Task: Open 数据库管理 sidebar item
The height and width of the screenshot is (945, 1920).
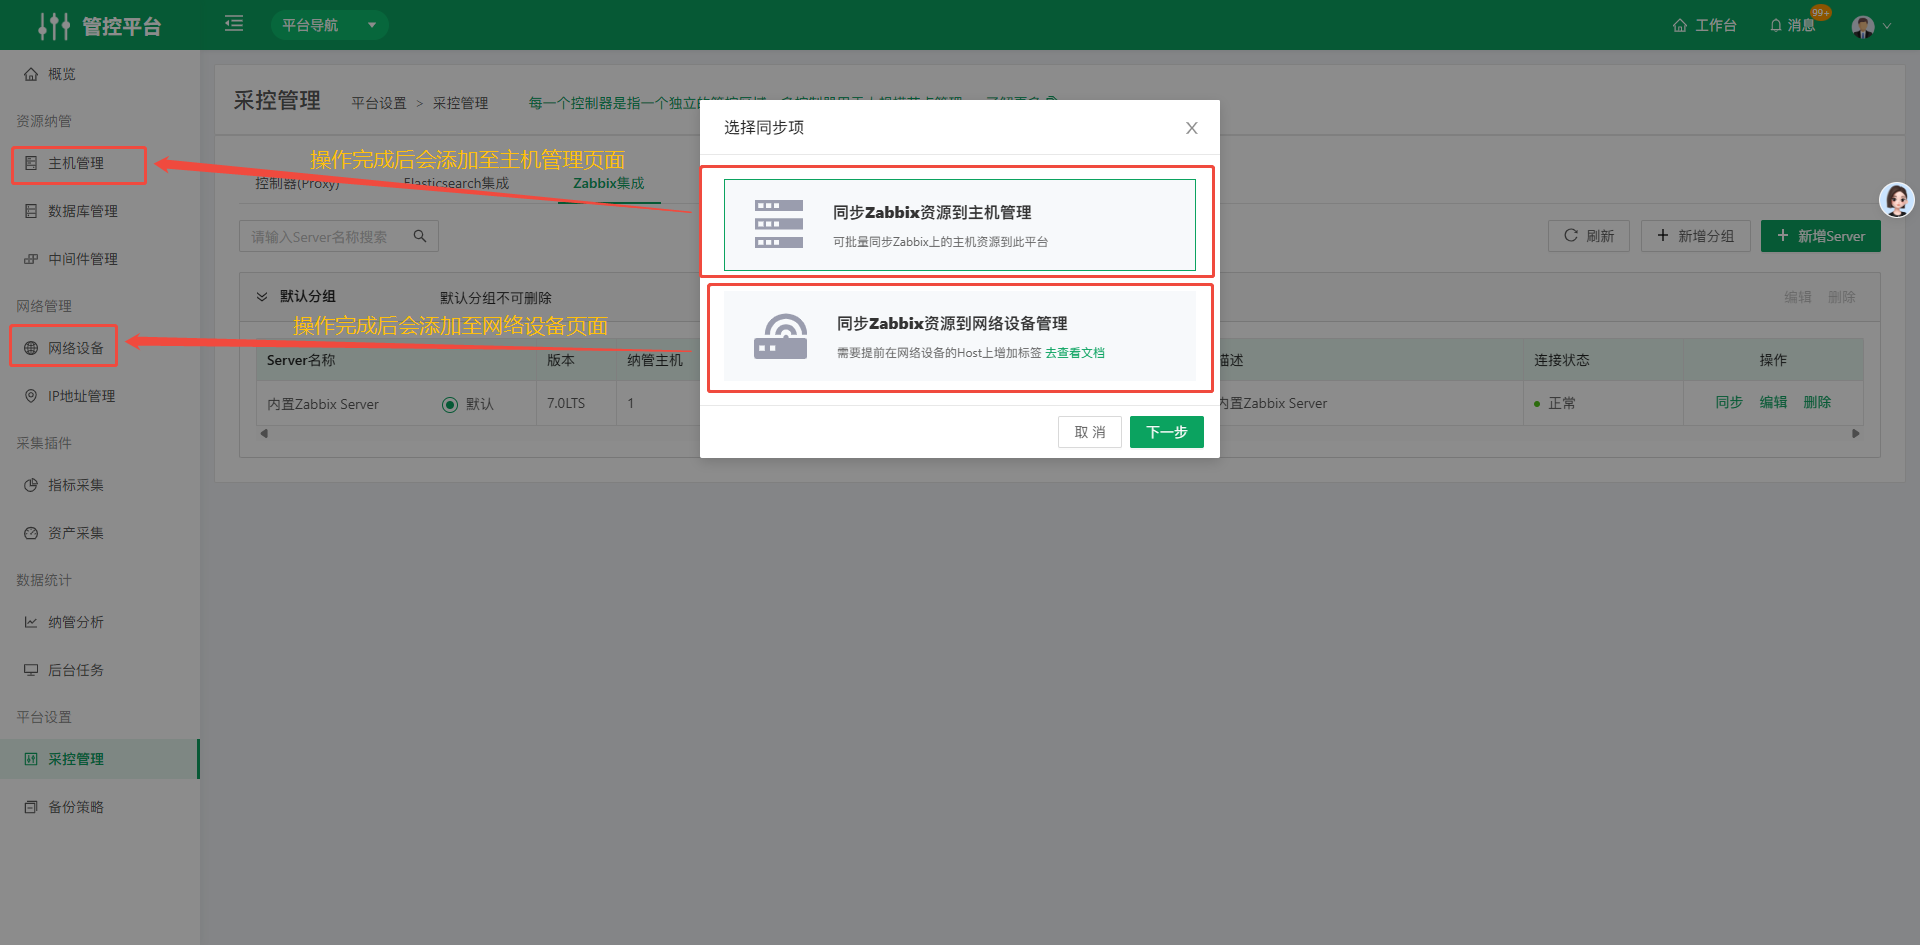Action: point(100,211)
